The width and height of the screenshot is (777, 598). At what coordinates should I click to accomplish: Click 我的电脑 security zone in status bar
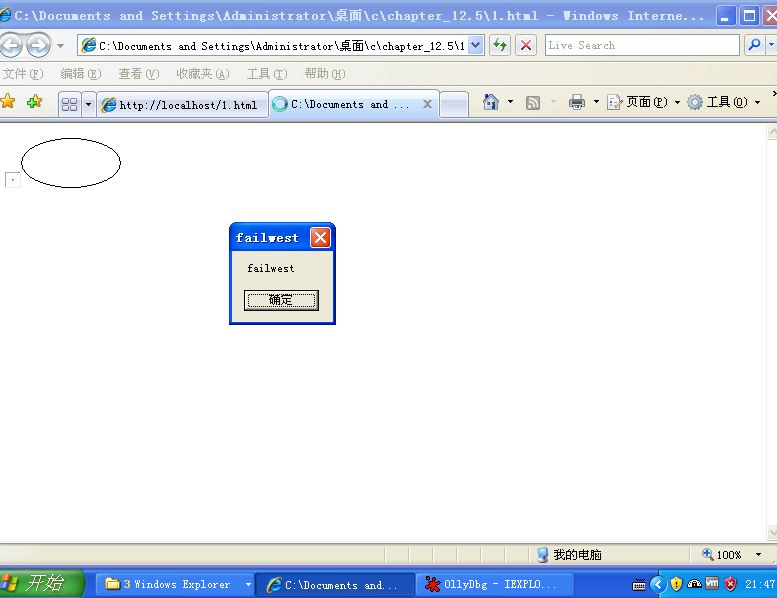pos(570,554)
